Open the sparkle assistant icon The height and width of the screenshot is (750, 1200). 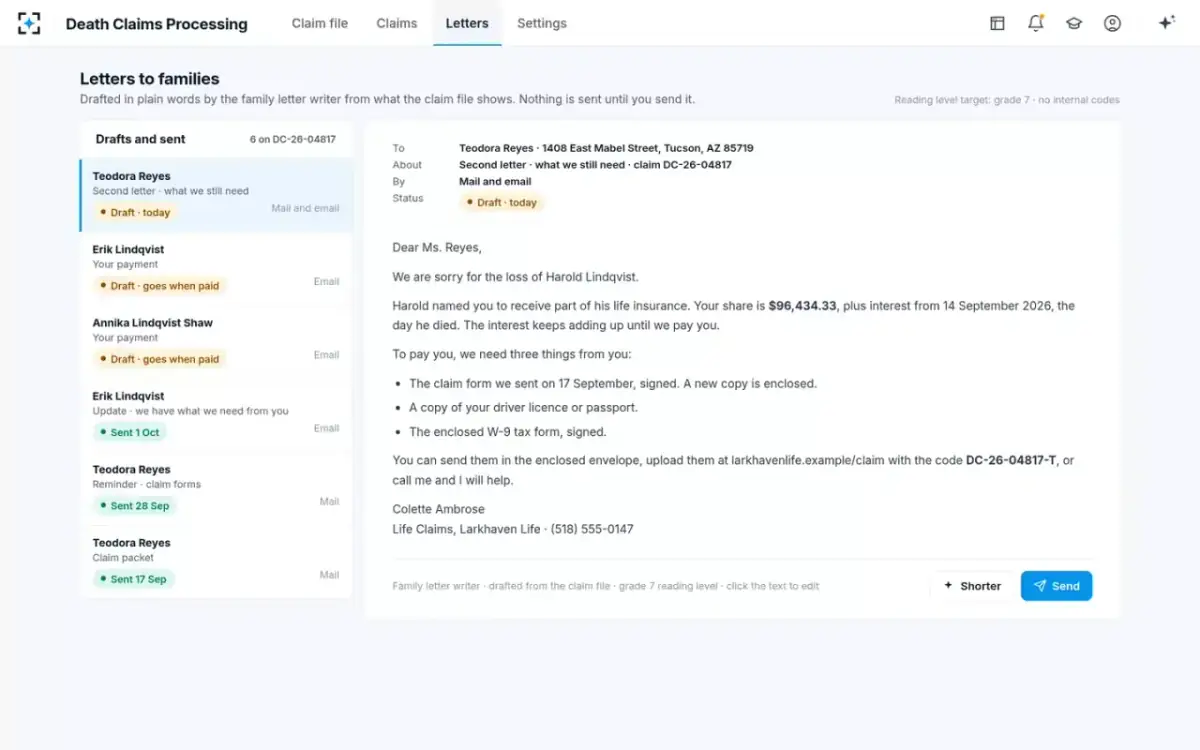tap(1166, 23)
